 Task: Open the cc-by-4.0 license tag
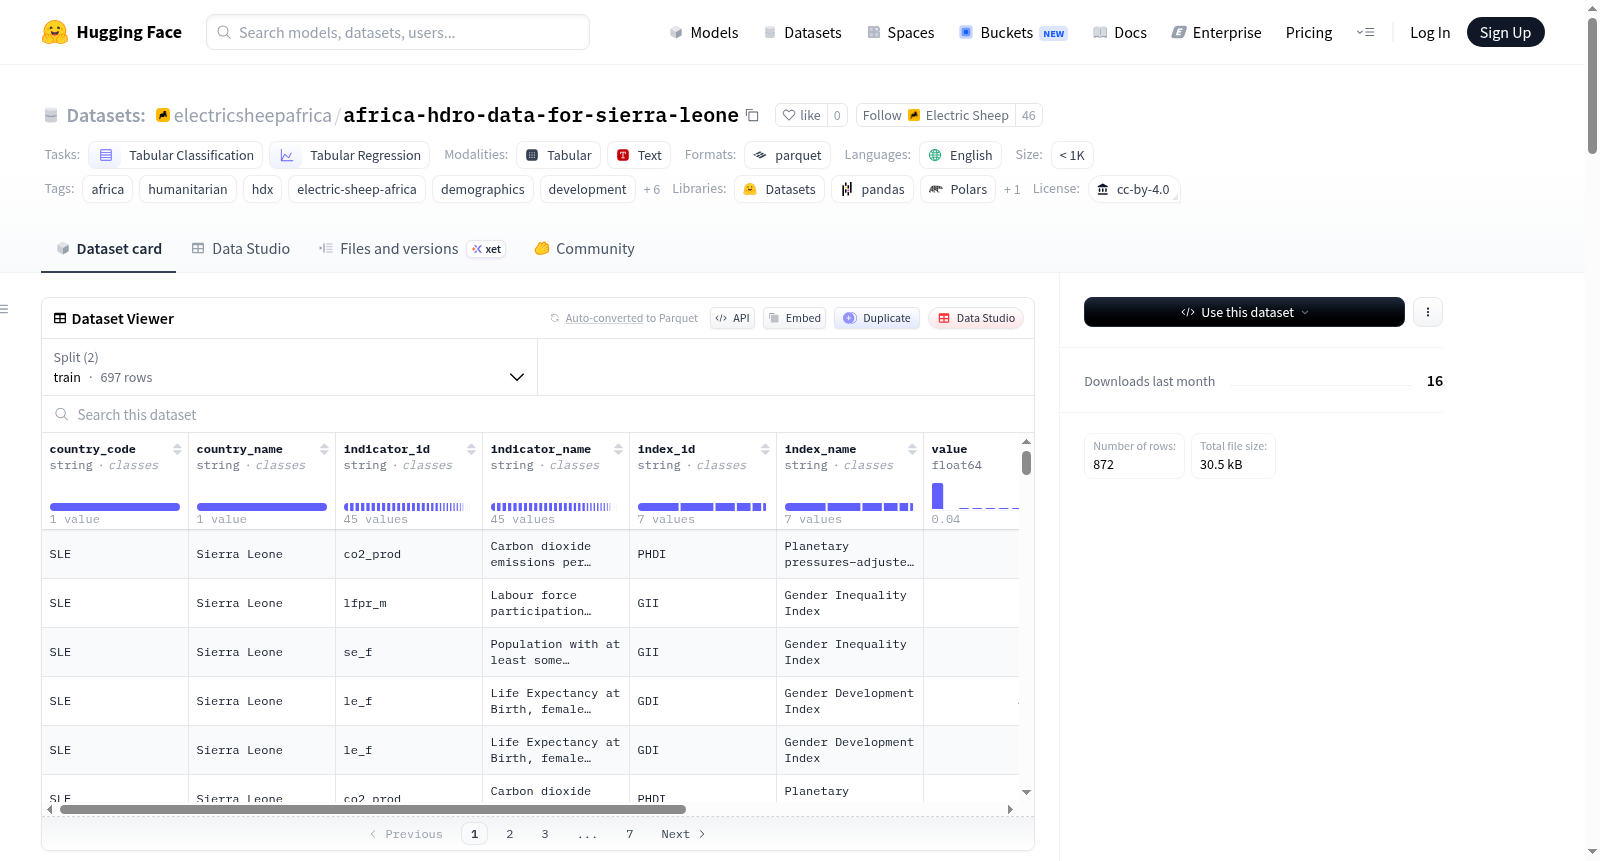pyautogui.click(x=1134, y=189)
